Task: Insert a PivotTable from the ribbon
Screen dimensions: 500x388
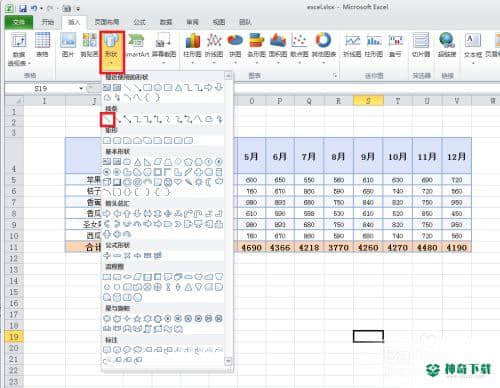Action: (x=19, y=49)
